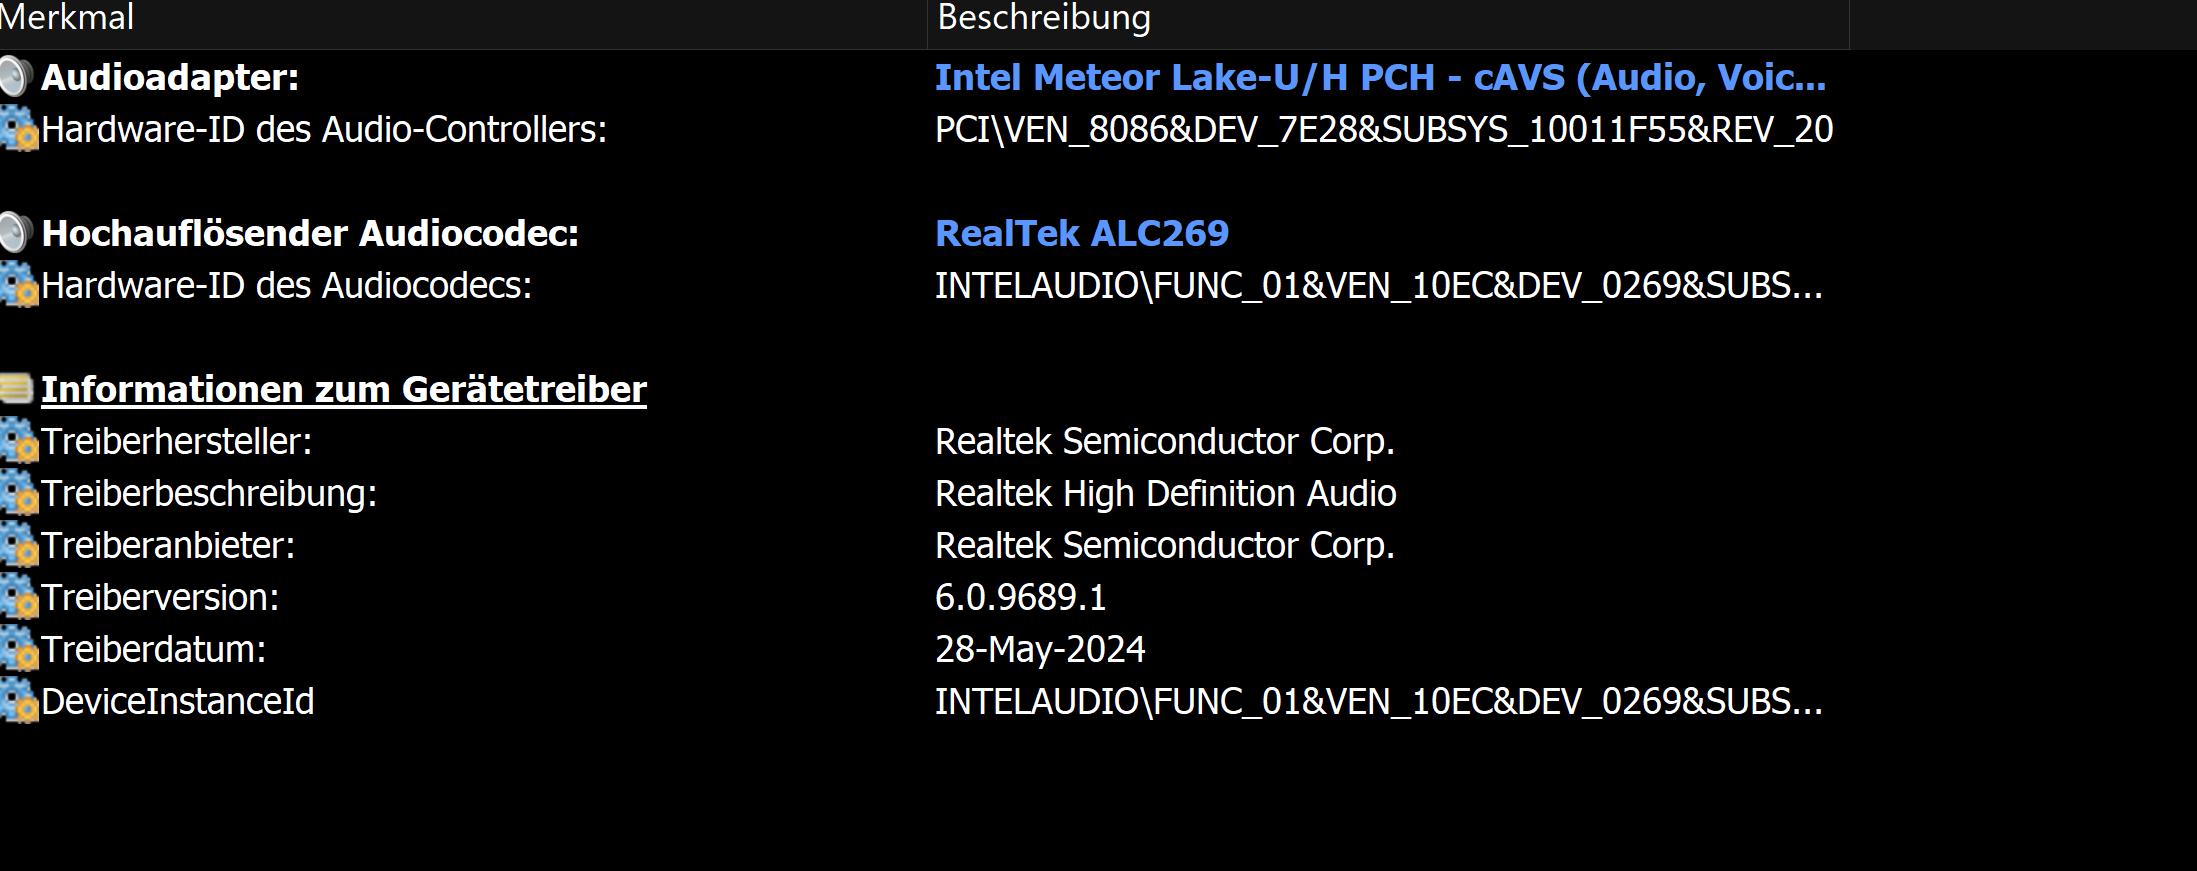Click the gear icon beside Treiberversion
This screenshot has width=2197, height=871.
[18, 598]
